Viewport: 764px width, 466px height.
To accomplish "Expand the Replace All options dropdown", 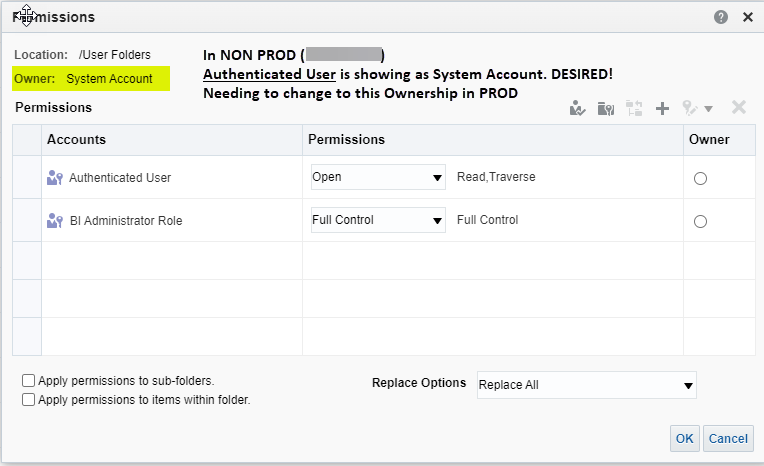I will tap(587, 385).
